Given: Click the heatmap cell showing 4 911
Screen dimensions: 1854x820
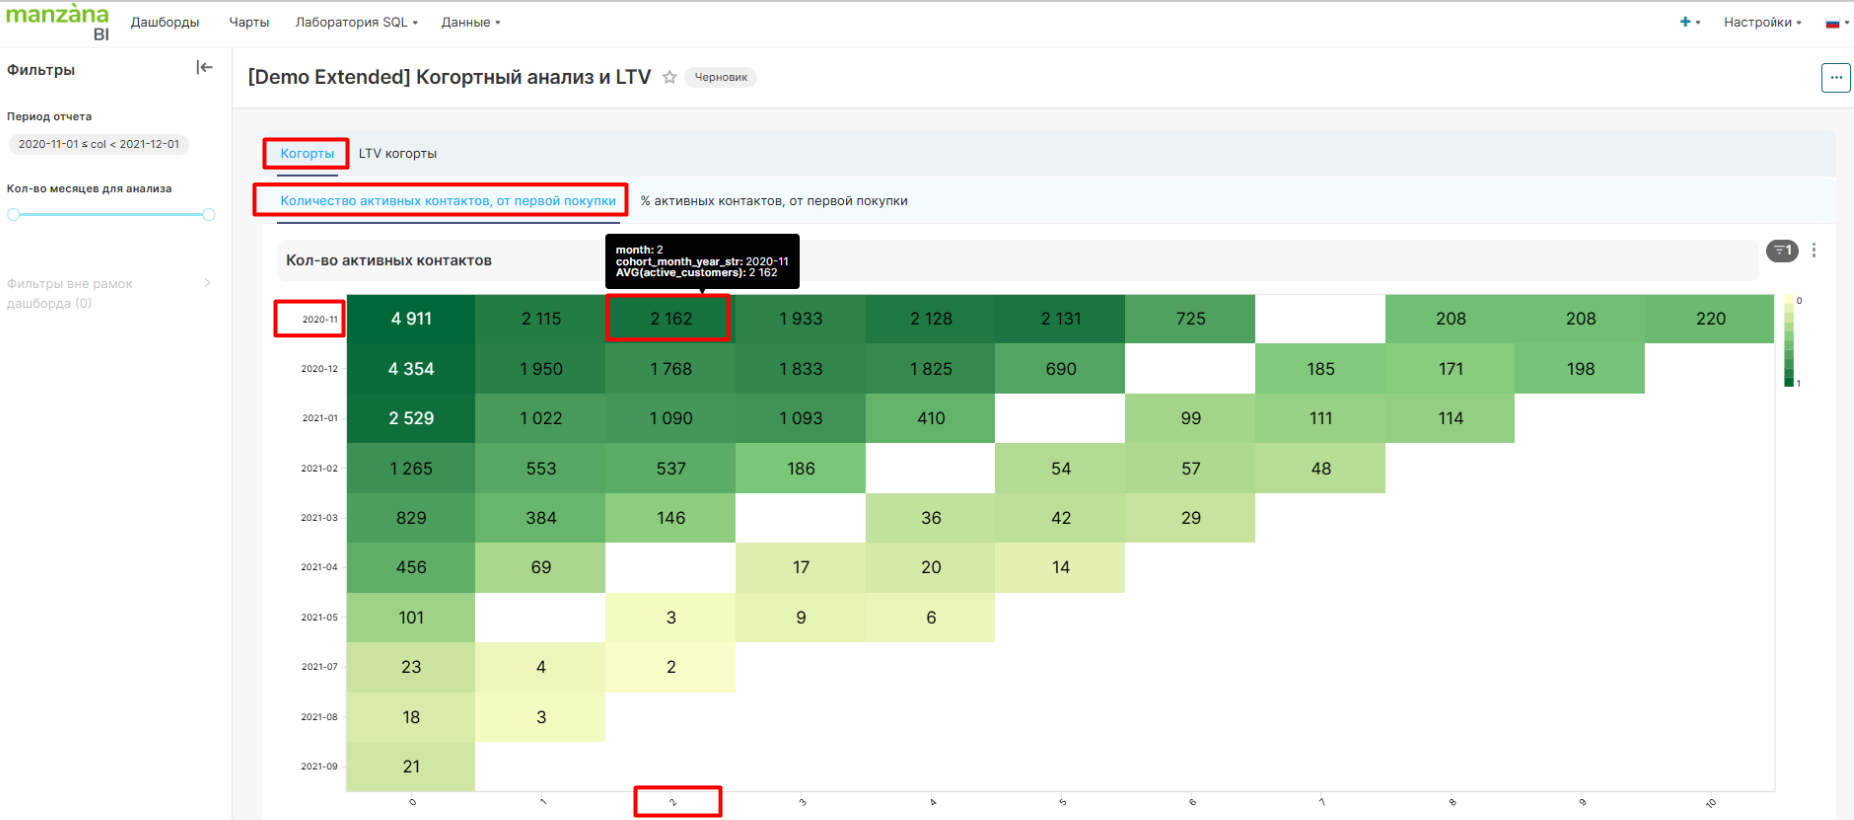Looking at the screenshot, I should coord(411,319).
